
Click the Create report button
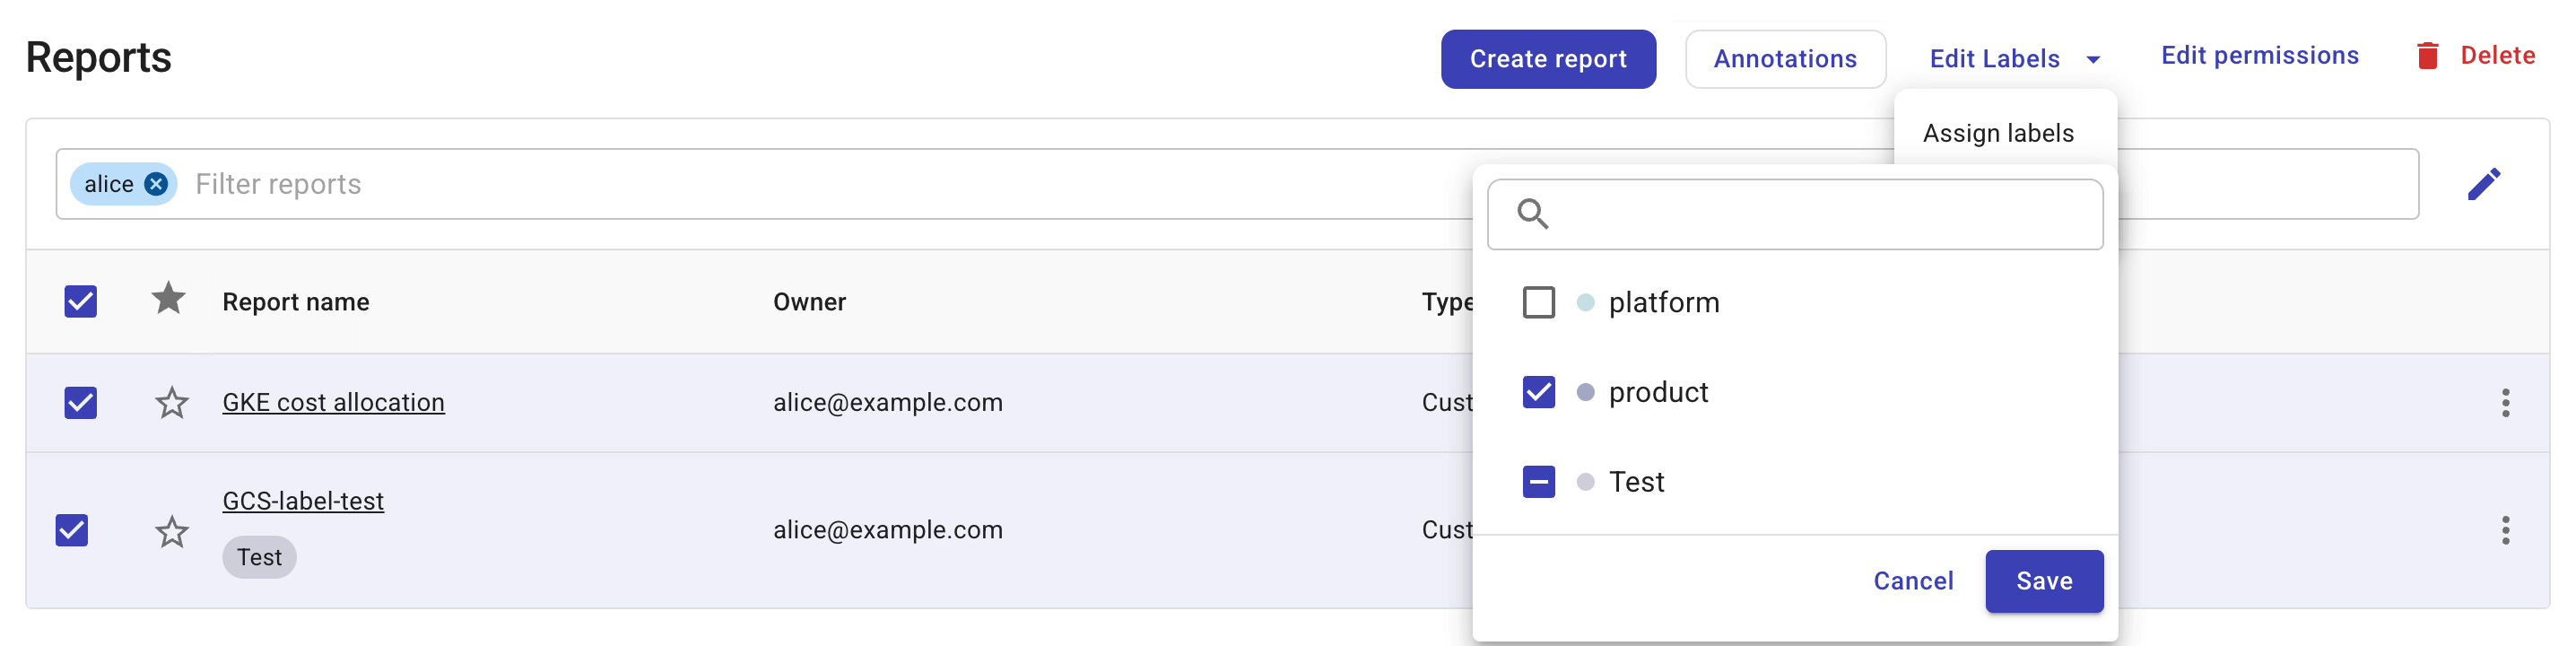tap(1548, 59)
